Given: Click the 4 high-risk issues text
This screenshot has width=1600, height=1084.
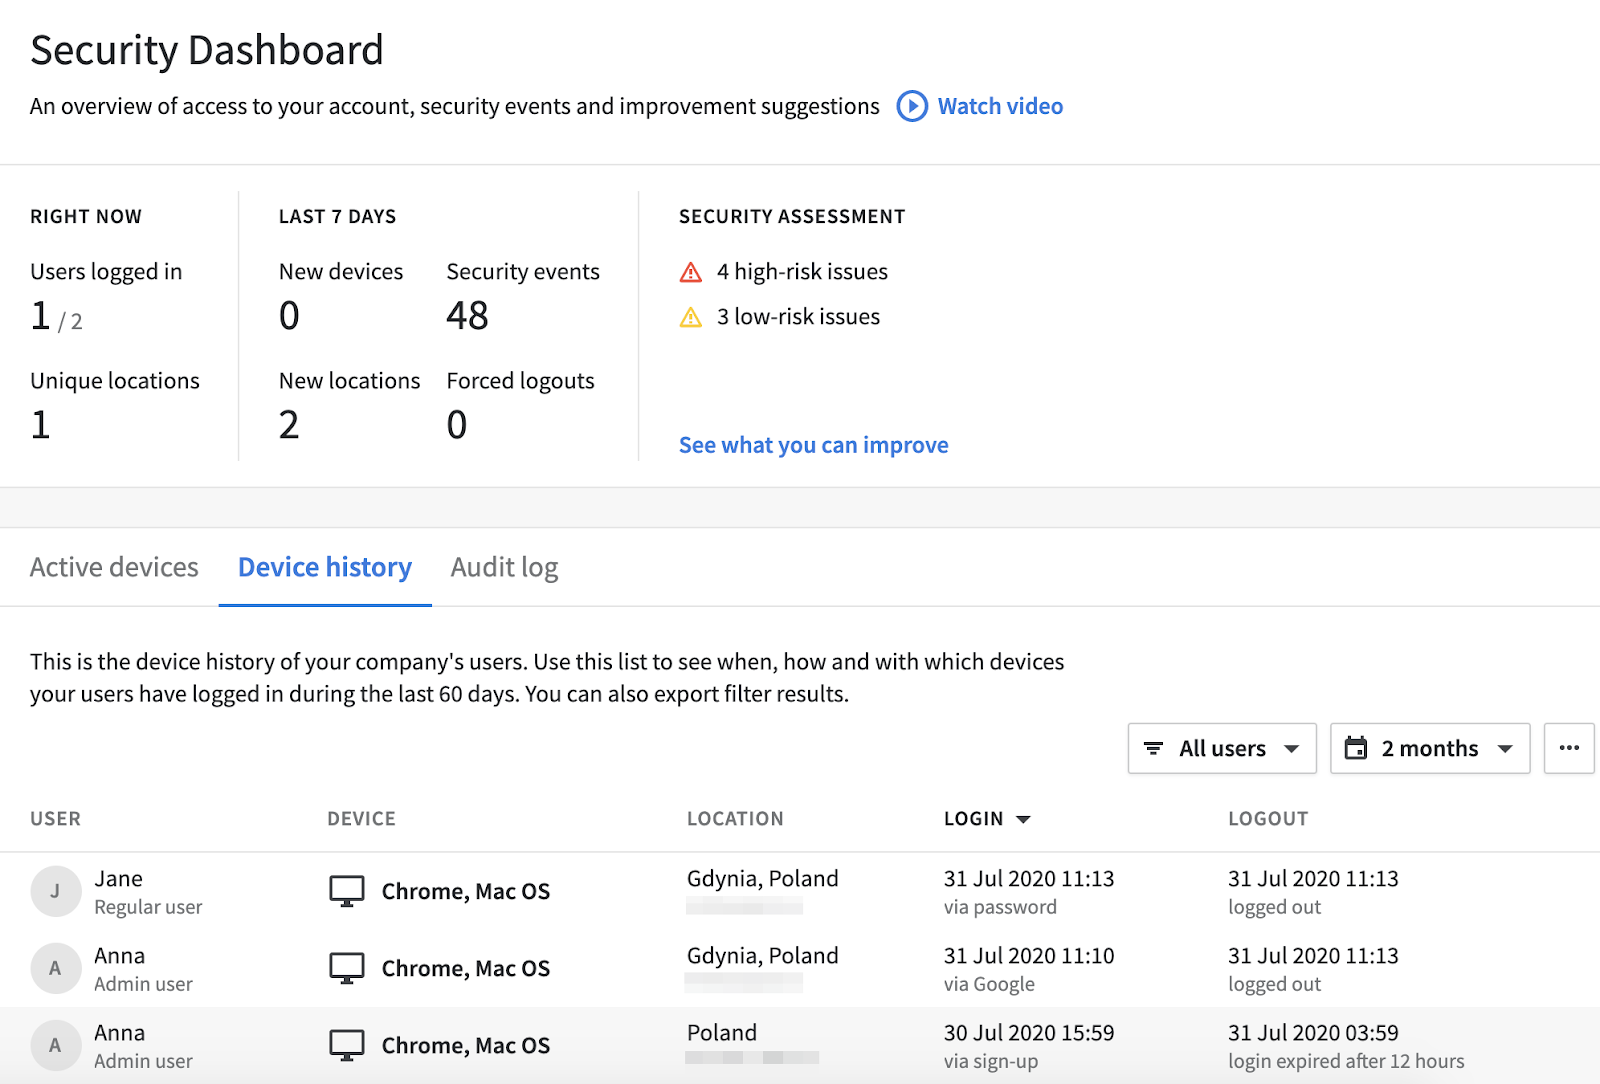Looking at the screenshot, I should [x=802, y=272].
